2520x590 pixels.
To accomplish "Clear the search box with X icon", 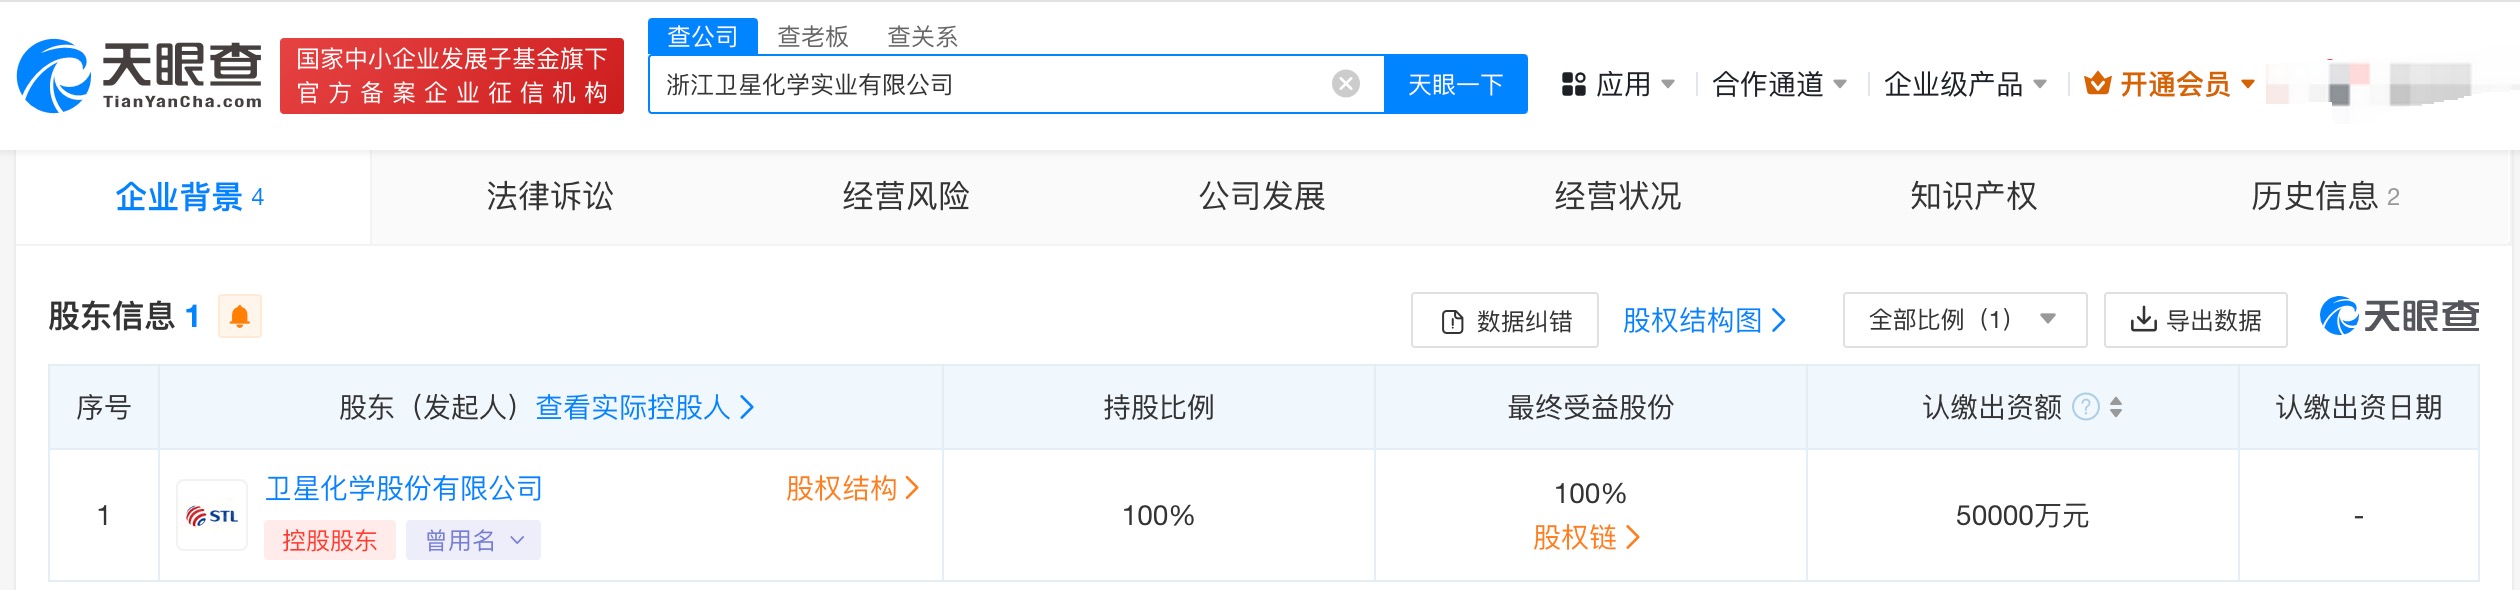I will (1346, 84).
